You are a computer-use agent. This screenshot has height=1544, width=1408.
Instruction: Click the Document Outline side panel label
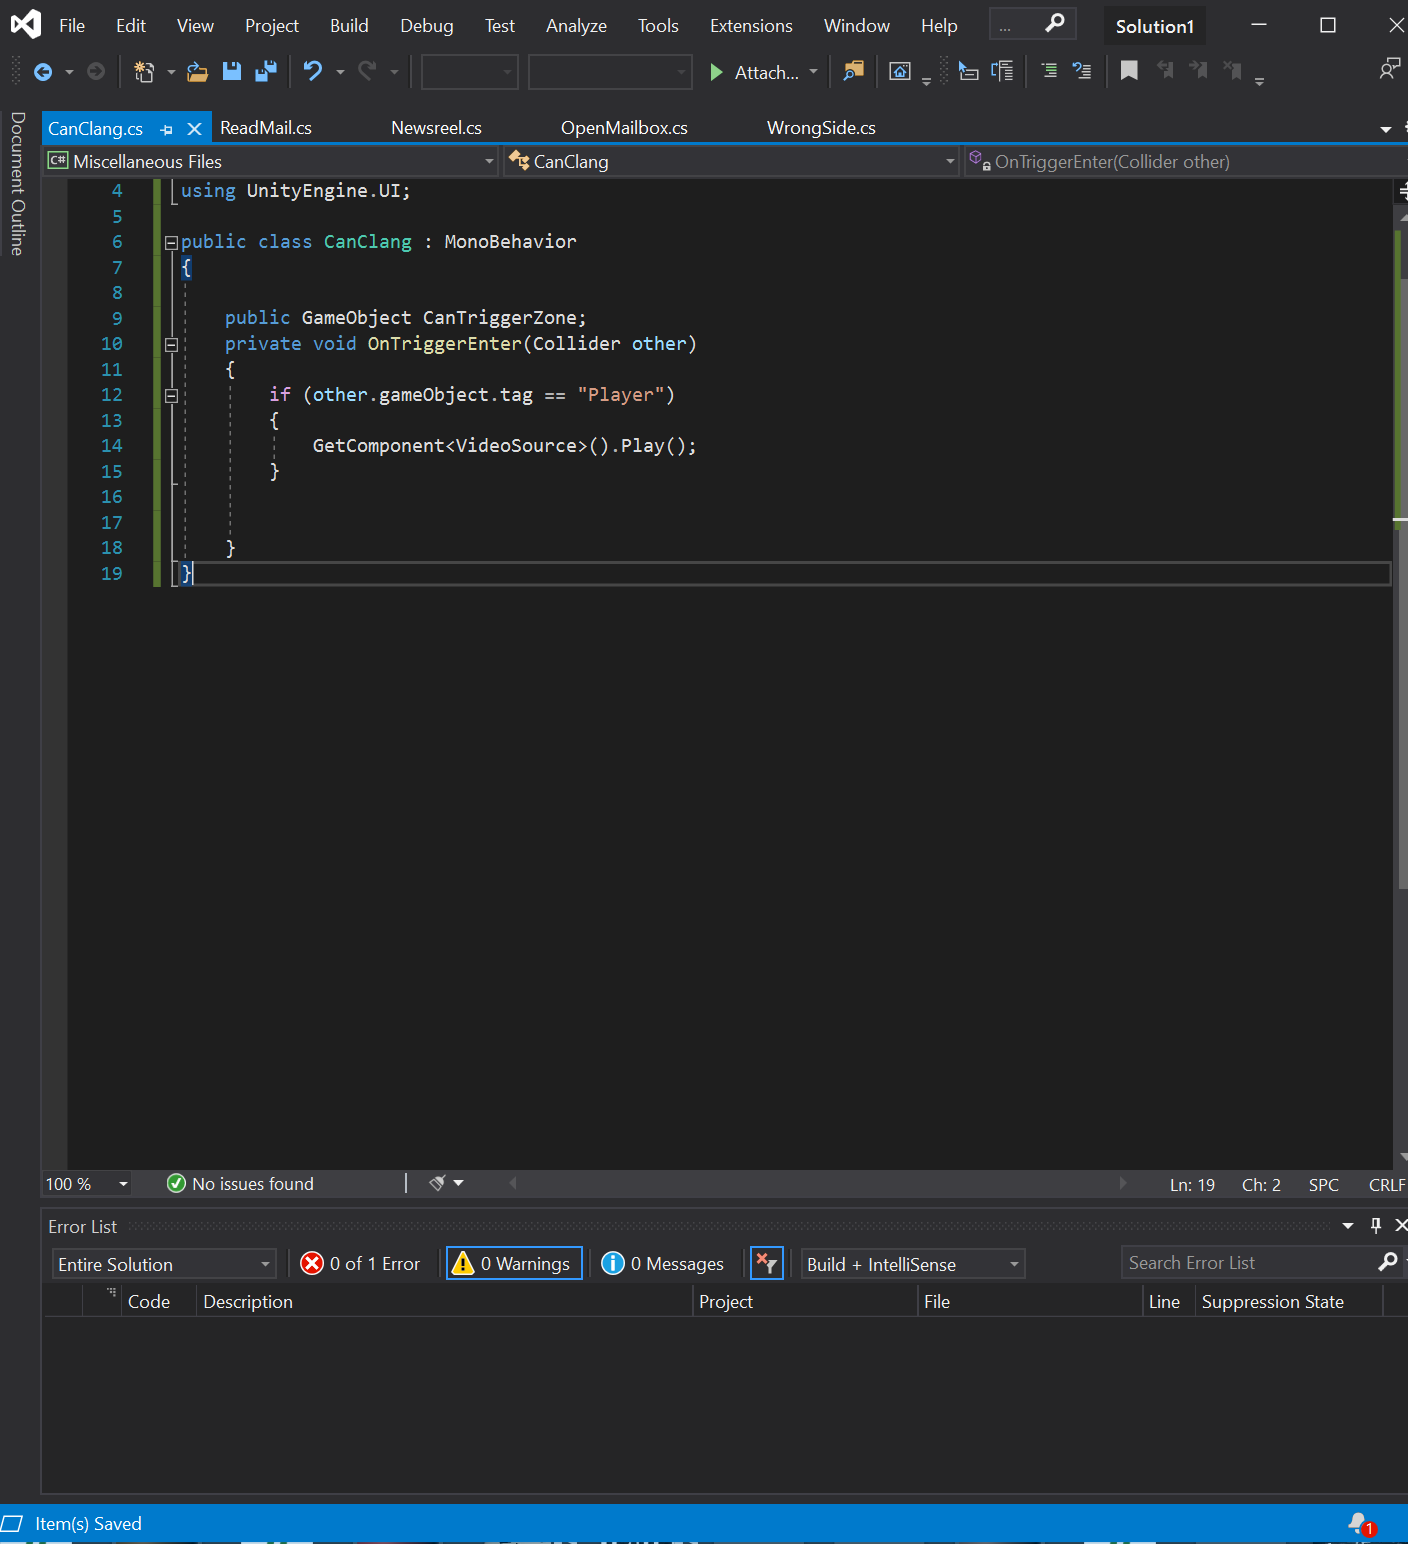(x=17, y=184)
